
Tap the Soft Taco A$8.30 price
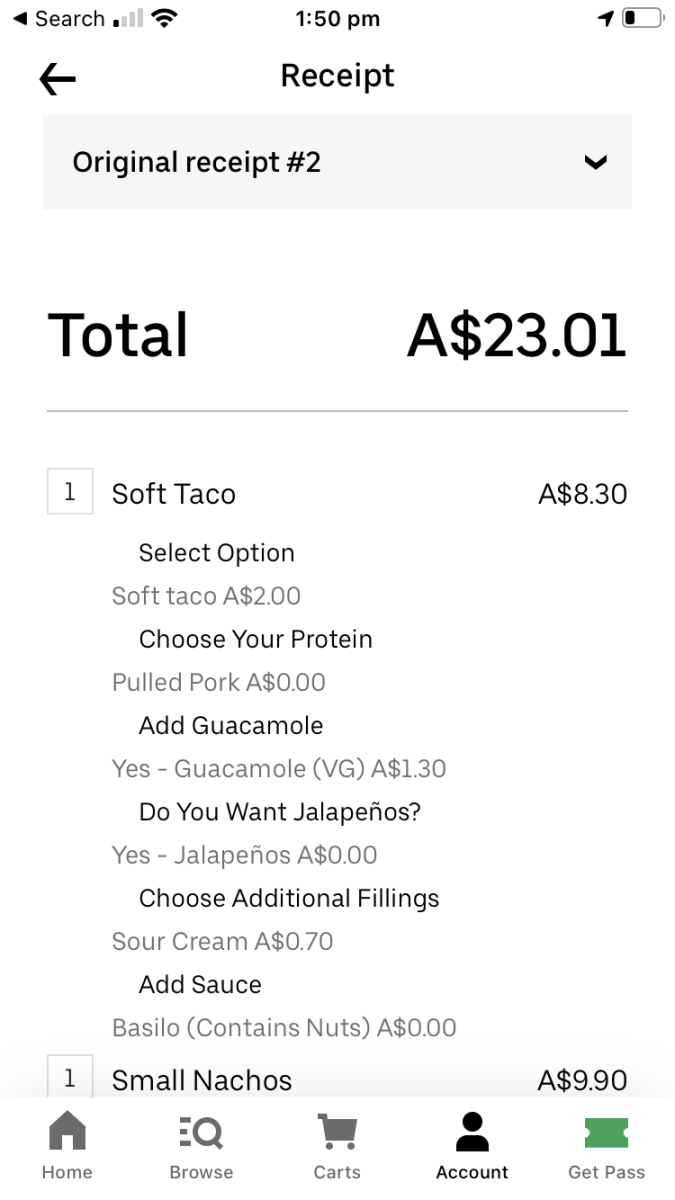[582, 494]
